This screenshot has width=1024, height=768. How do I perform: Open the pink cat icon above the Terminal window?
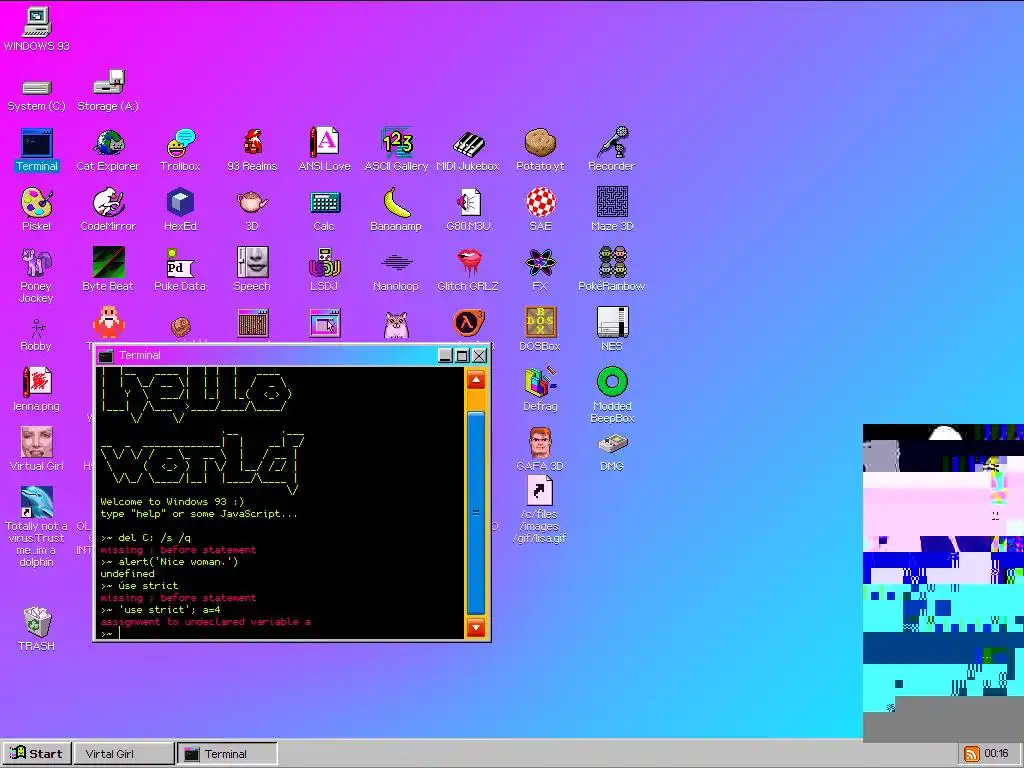pos(396,325)
